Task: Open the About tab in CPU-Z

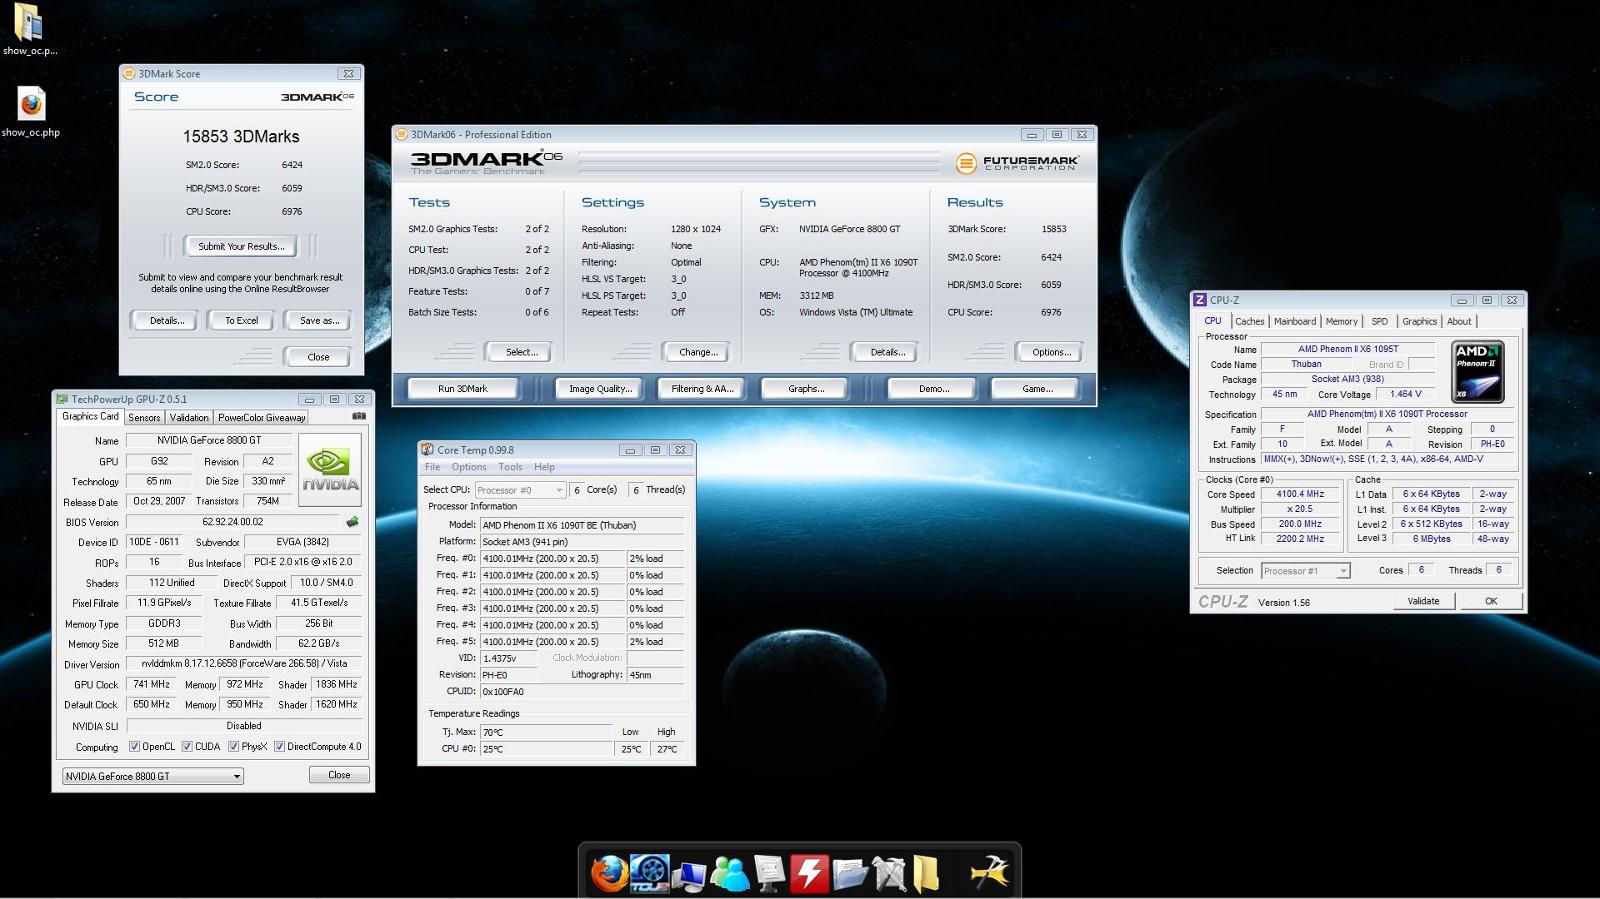Action: click(1459, 321)
